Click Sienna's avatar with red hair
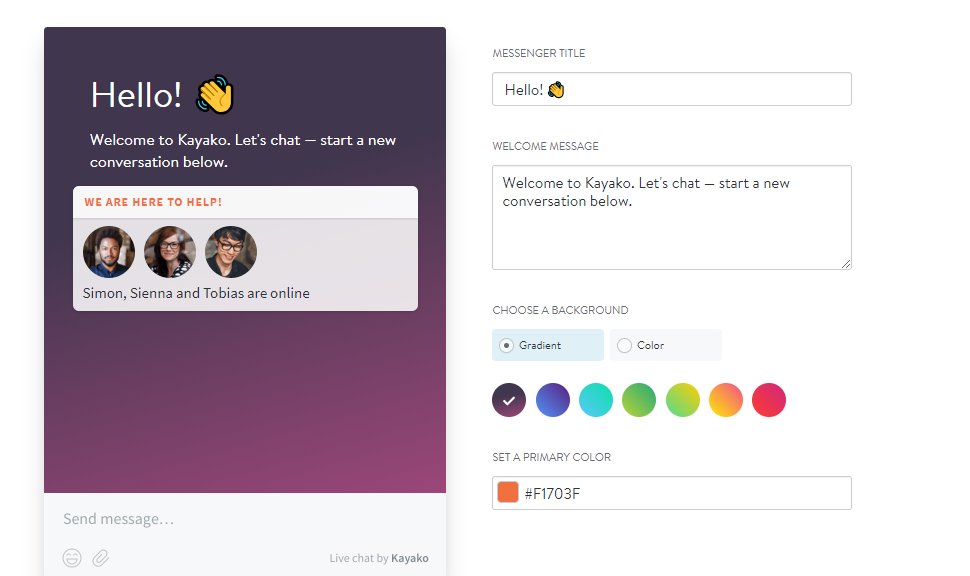Screen dimensions: 970x576 click(170, 252)
